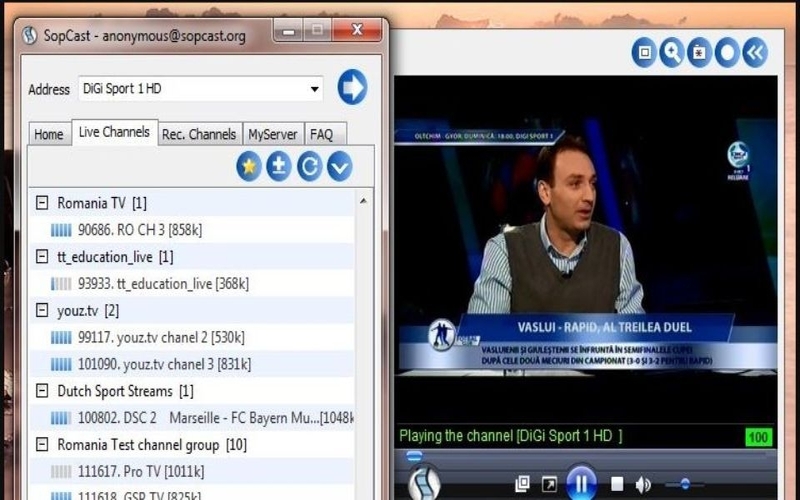Minimize the SopCast window
800x500 pixels.
[x=289, y=32]
